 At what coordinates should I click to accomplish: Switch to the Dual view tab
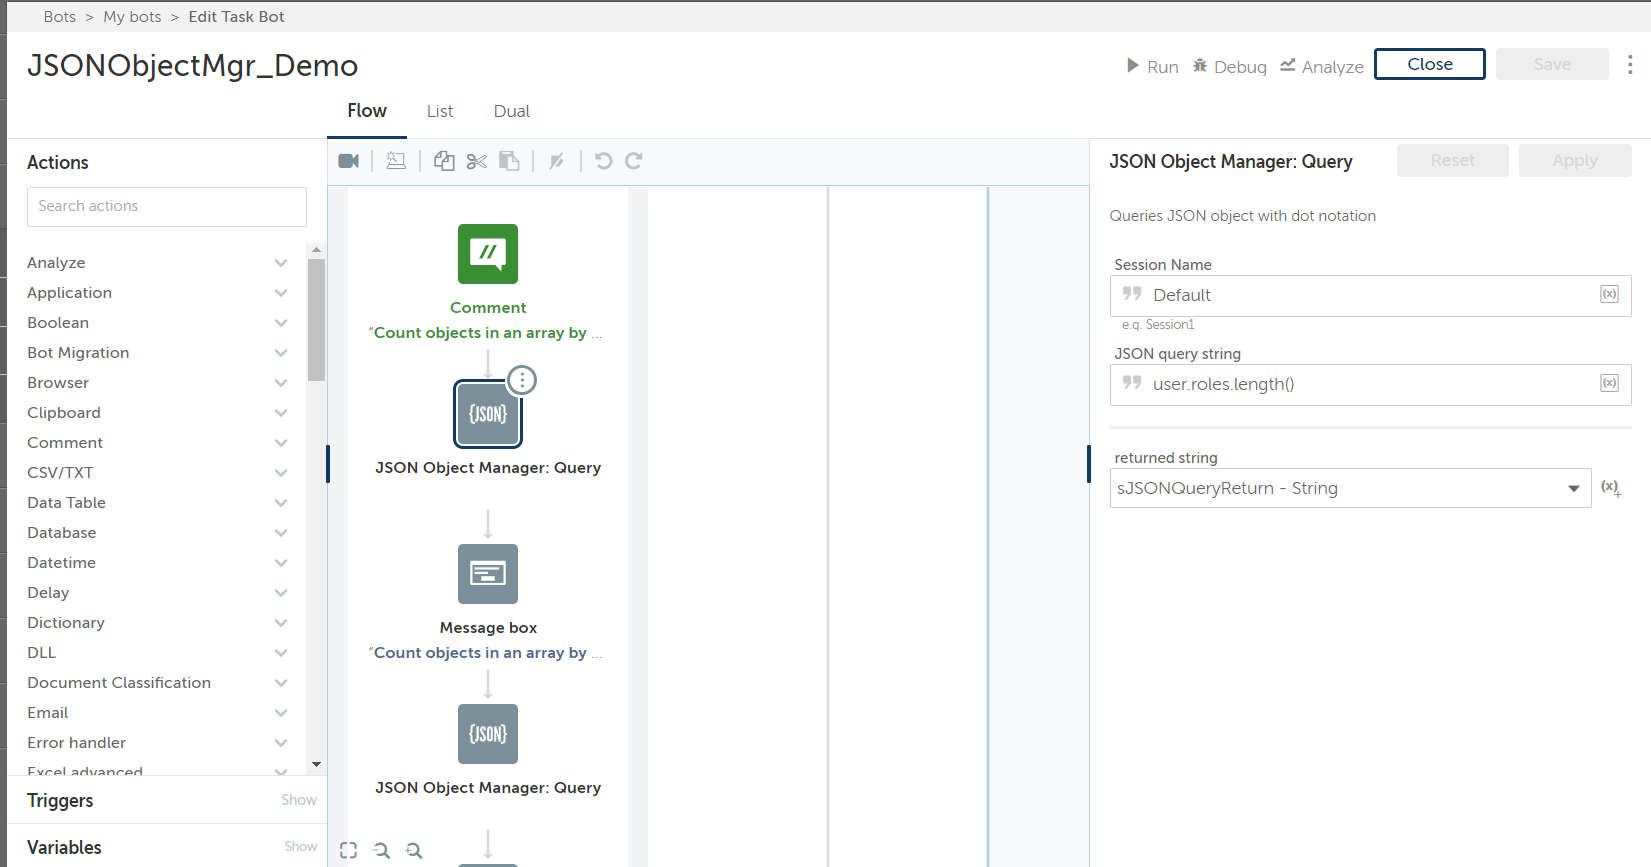pyautogui.click(x=511, y=111)
